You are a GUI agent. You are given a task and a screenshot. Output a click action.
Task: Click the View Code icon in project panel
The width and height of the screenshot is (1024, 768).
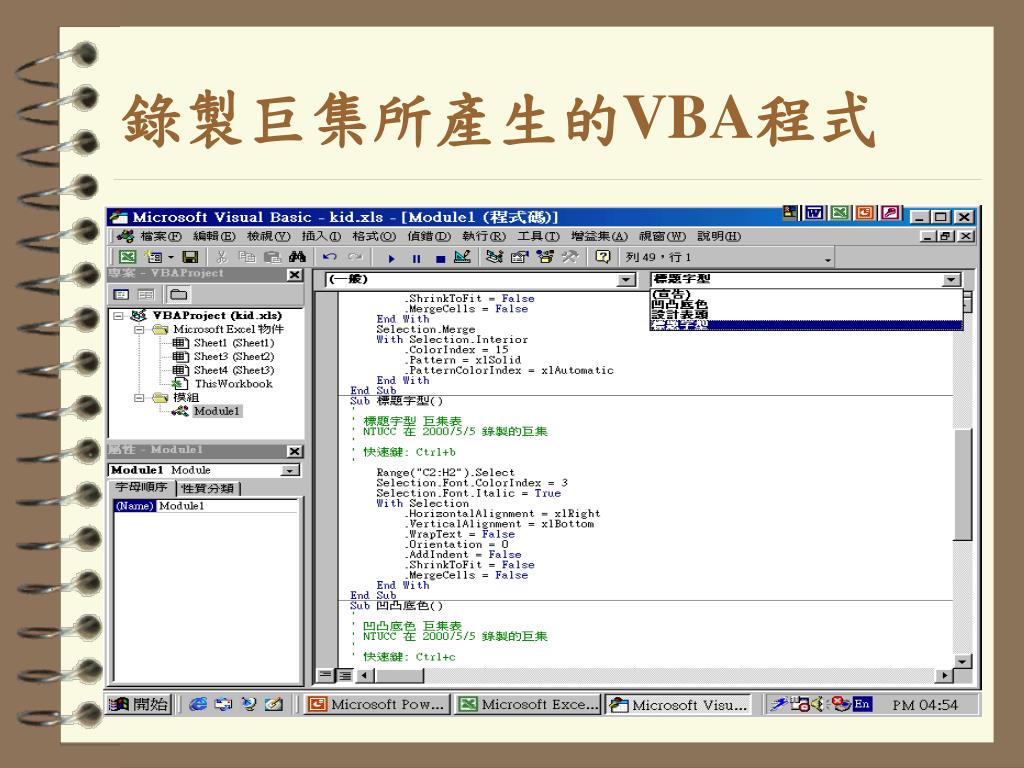(121, 295)
